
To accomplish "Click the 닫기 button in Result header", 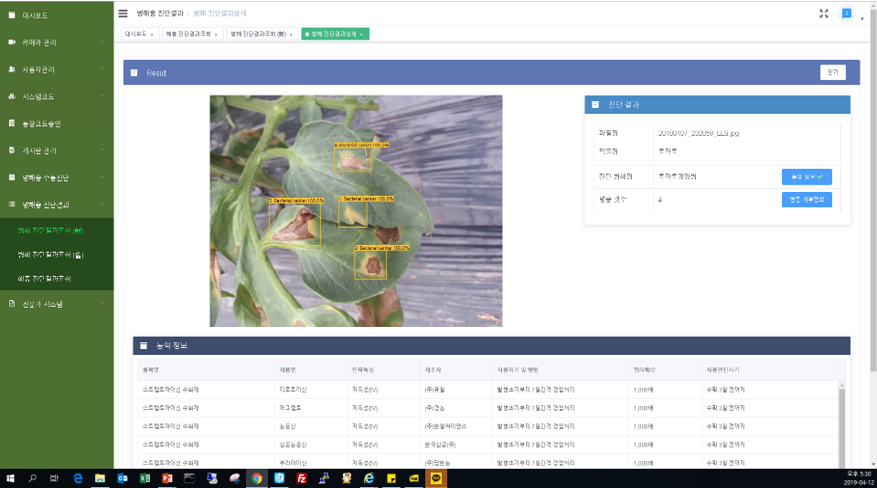I will click(x=832, y=72).
